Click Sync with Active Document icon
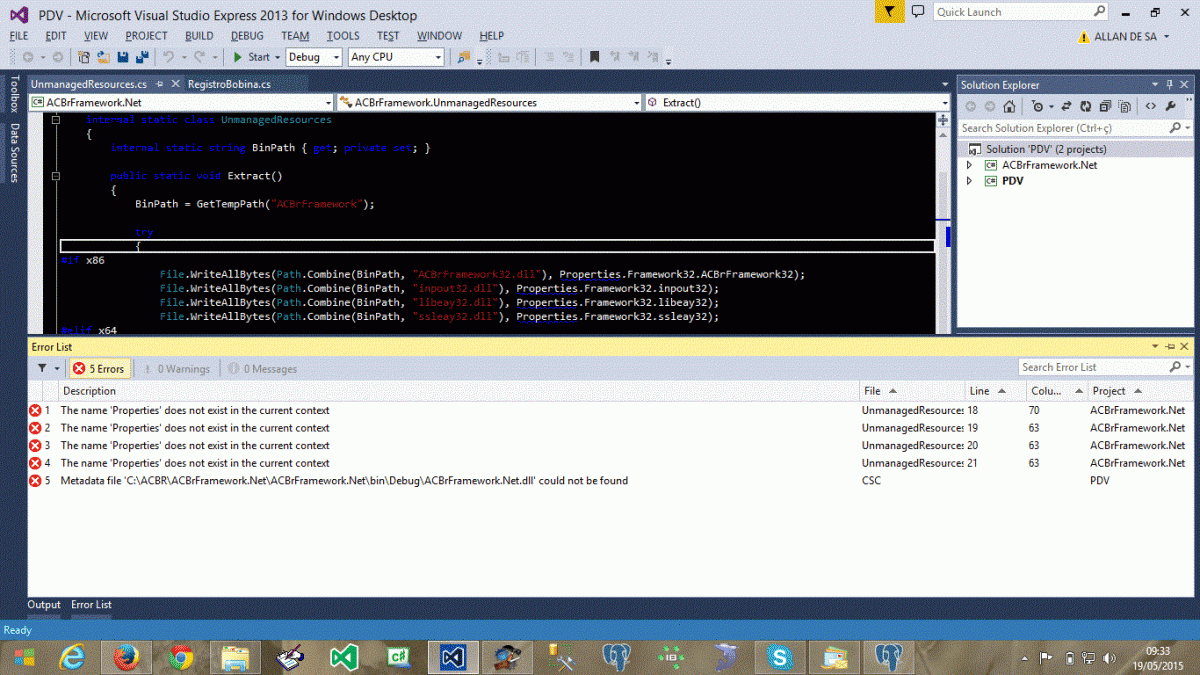This screenshot has height=675, width=1200. click(1068, 107)
